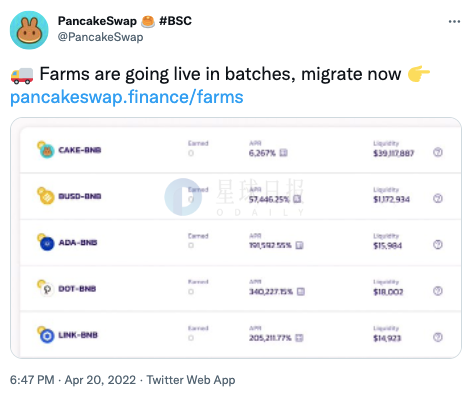Click the BUSD-BNB pair token icon
The width and height of the screenshot is (469, 394).
point(46,196)
